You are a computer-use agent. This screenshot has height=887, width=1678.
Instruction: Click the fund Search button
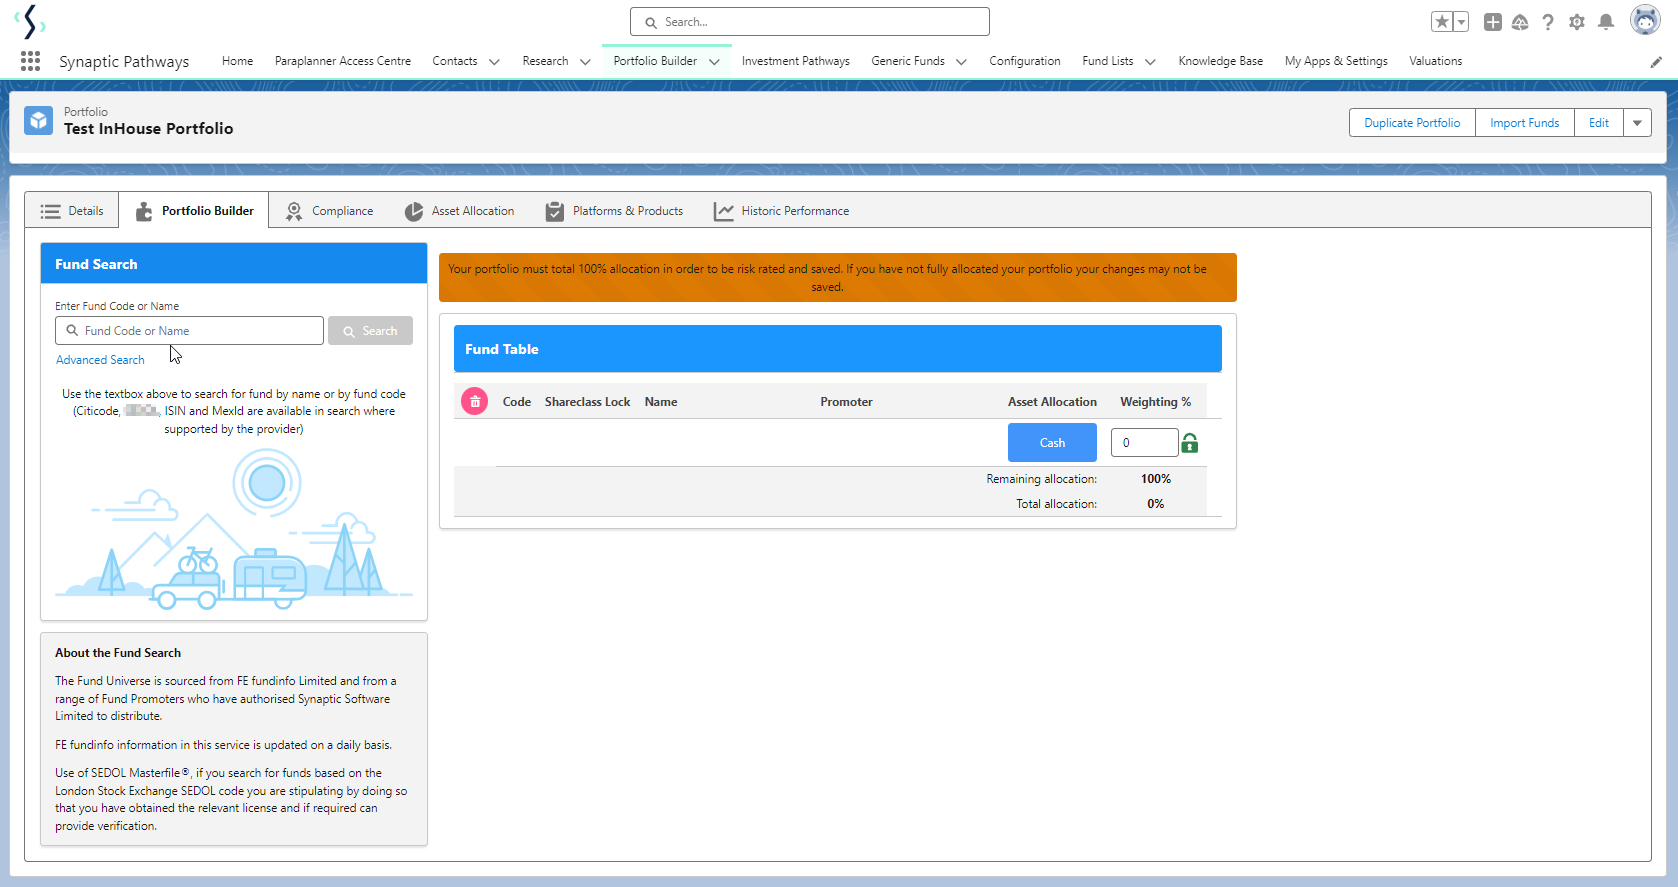point(370,331)
